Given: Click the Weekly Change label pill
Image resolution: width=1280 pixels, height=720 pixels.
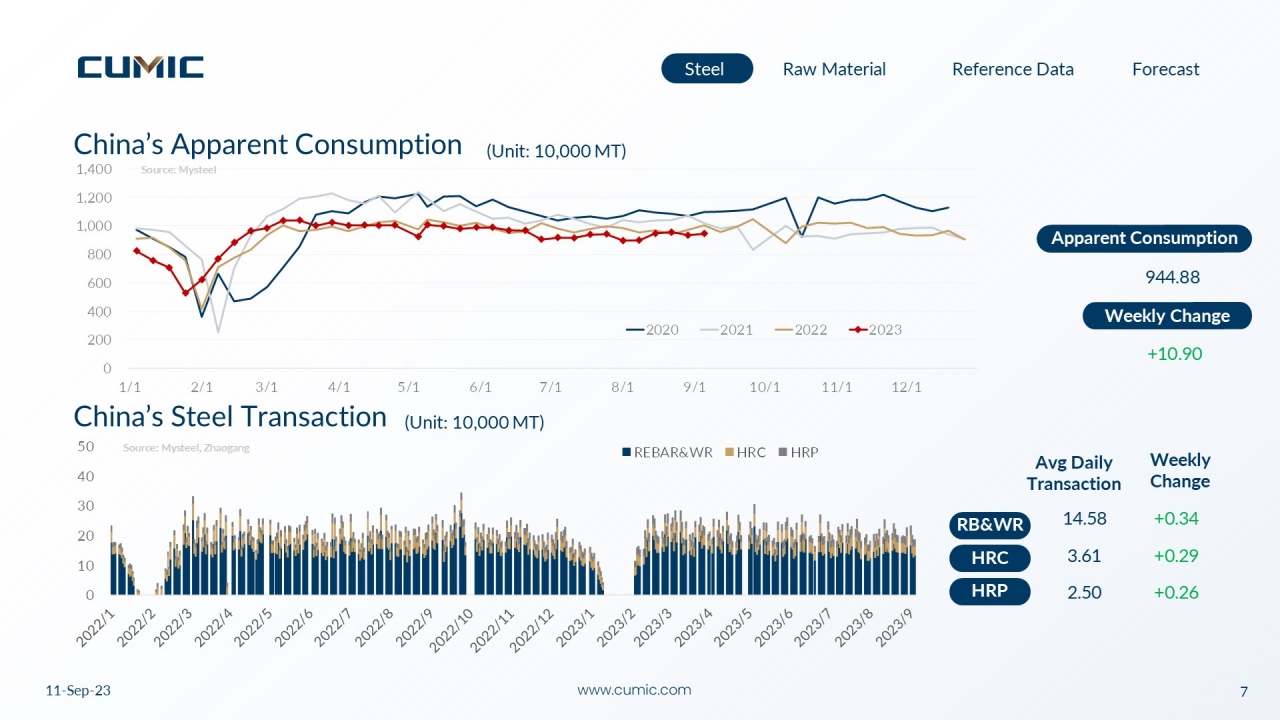Looking at the screenshot, I should pyautogui.click(x=1167, y=316).
